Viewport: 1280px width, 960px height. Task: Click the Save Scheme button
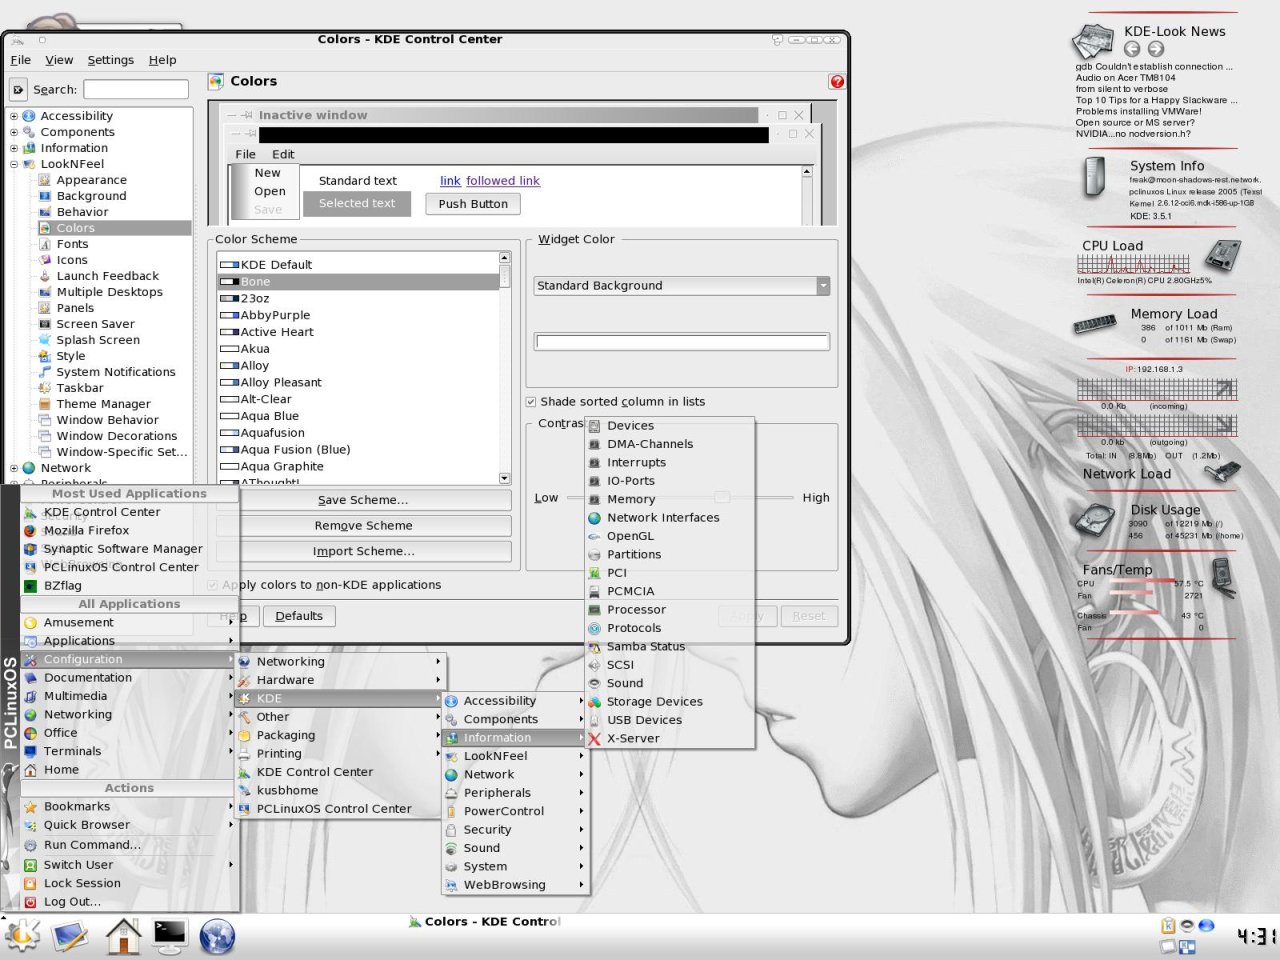point(363,500)
